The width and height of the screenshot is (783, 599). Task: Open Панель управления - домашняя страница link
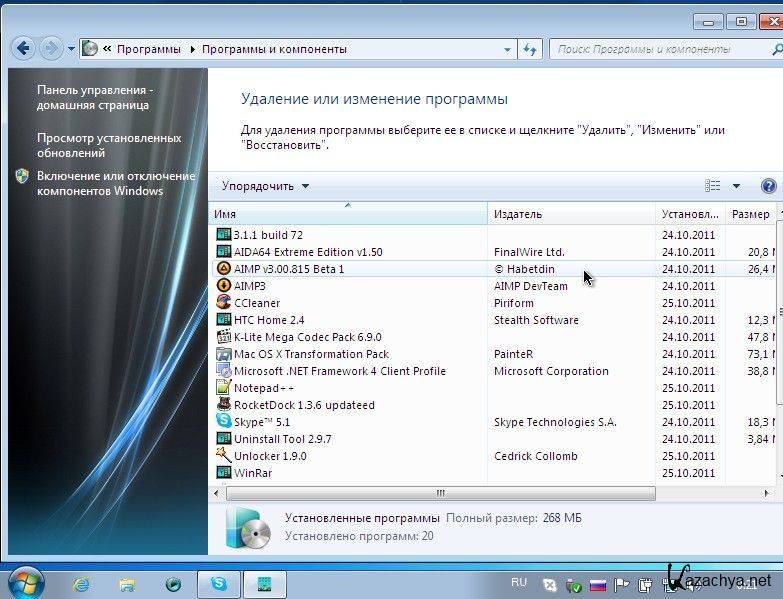93,97
